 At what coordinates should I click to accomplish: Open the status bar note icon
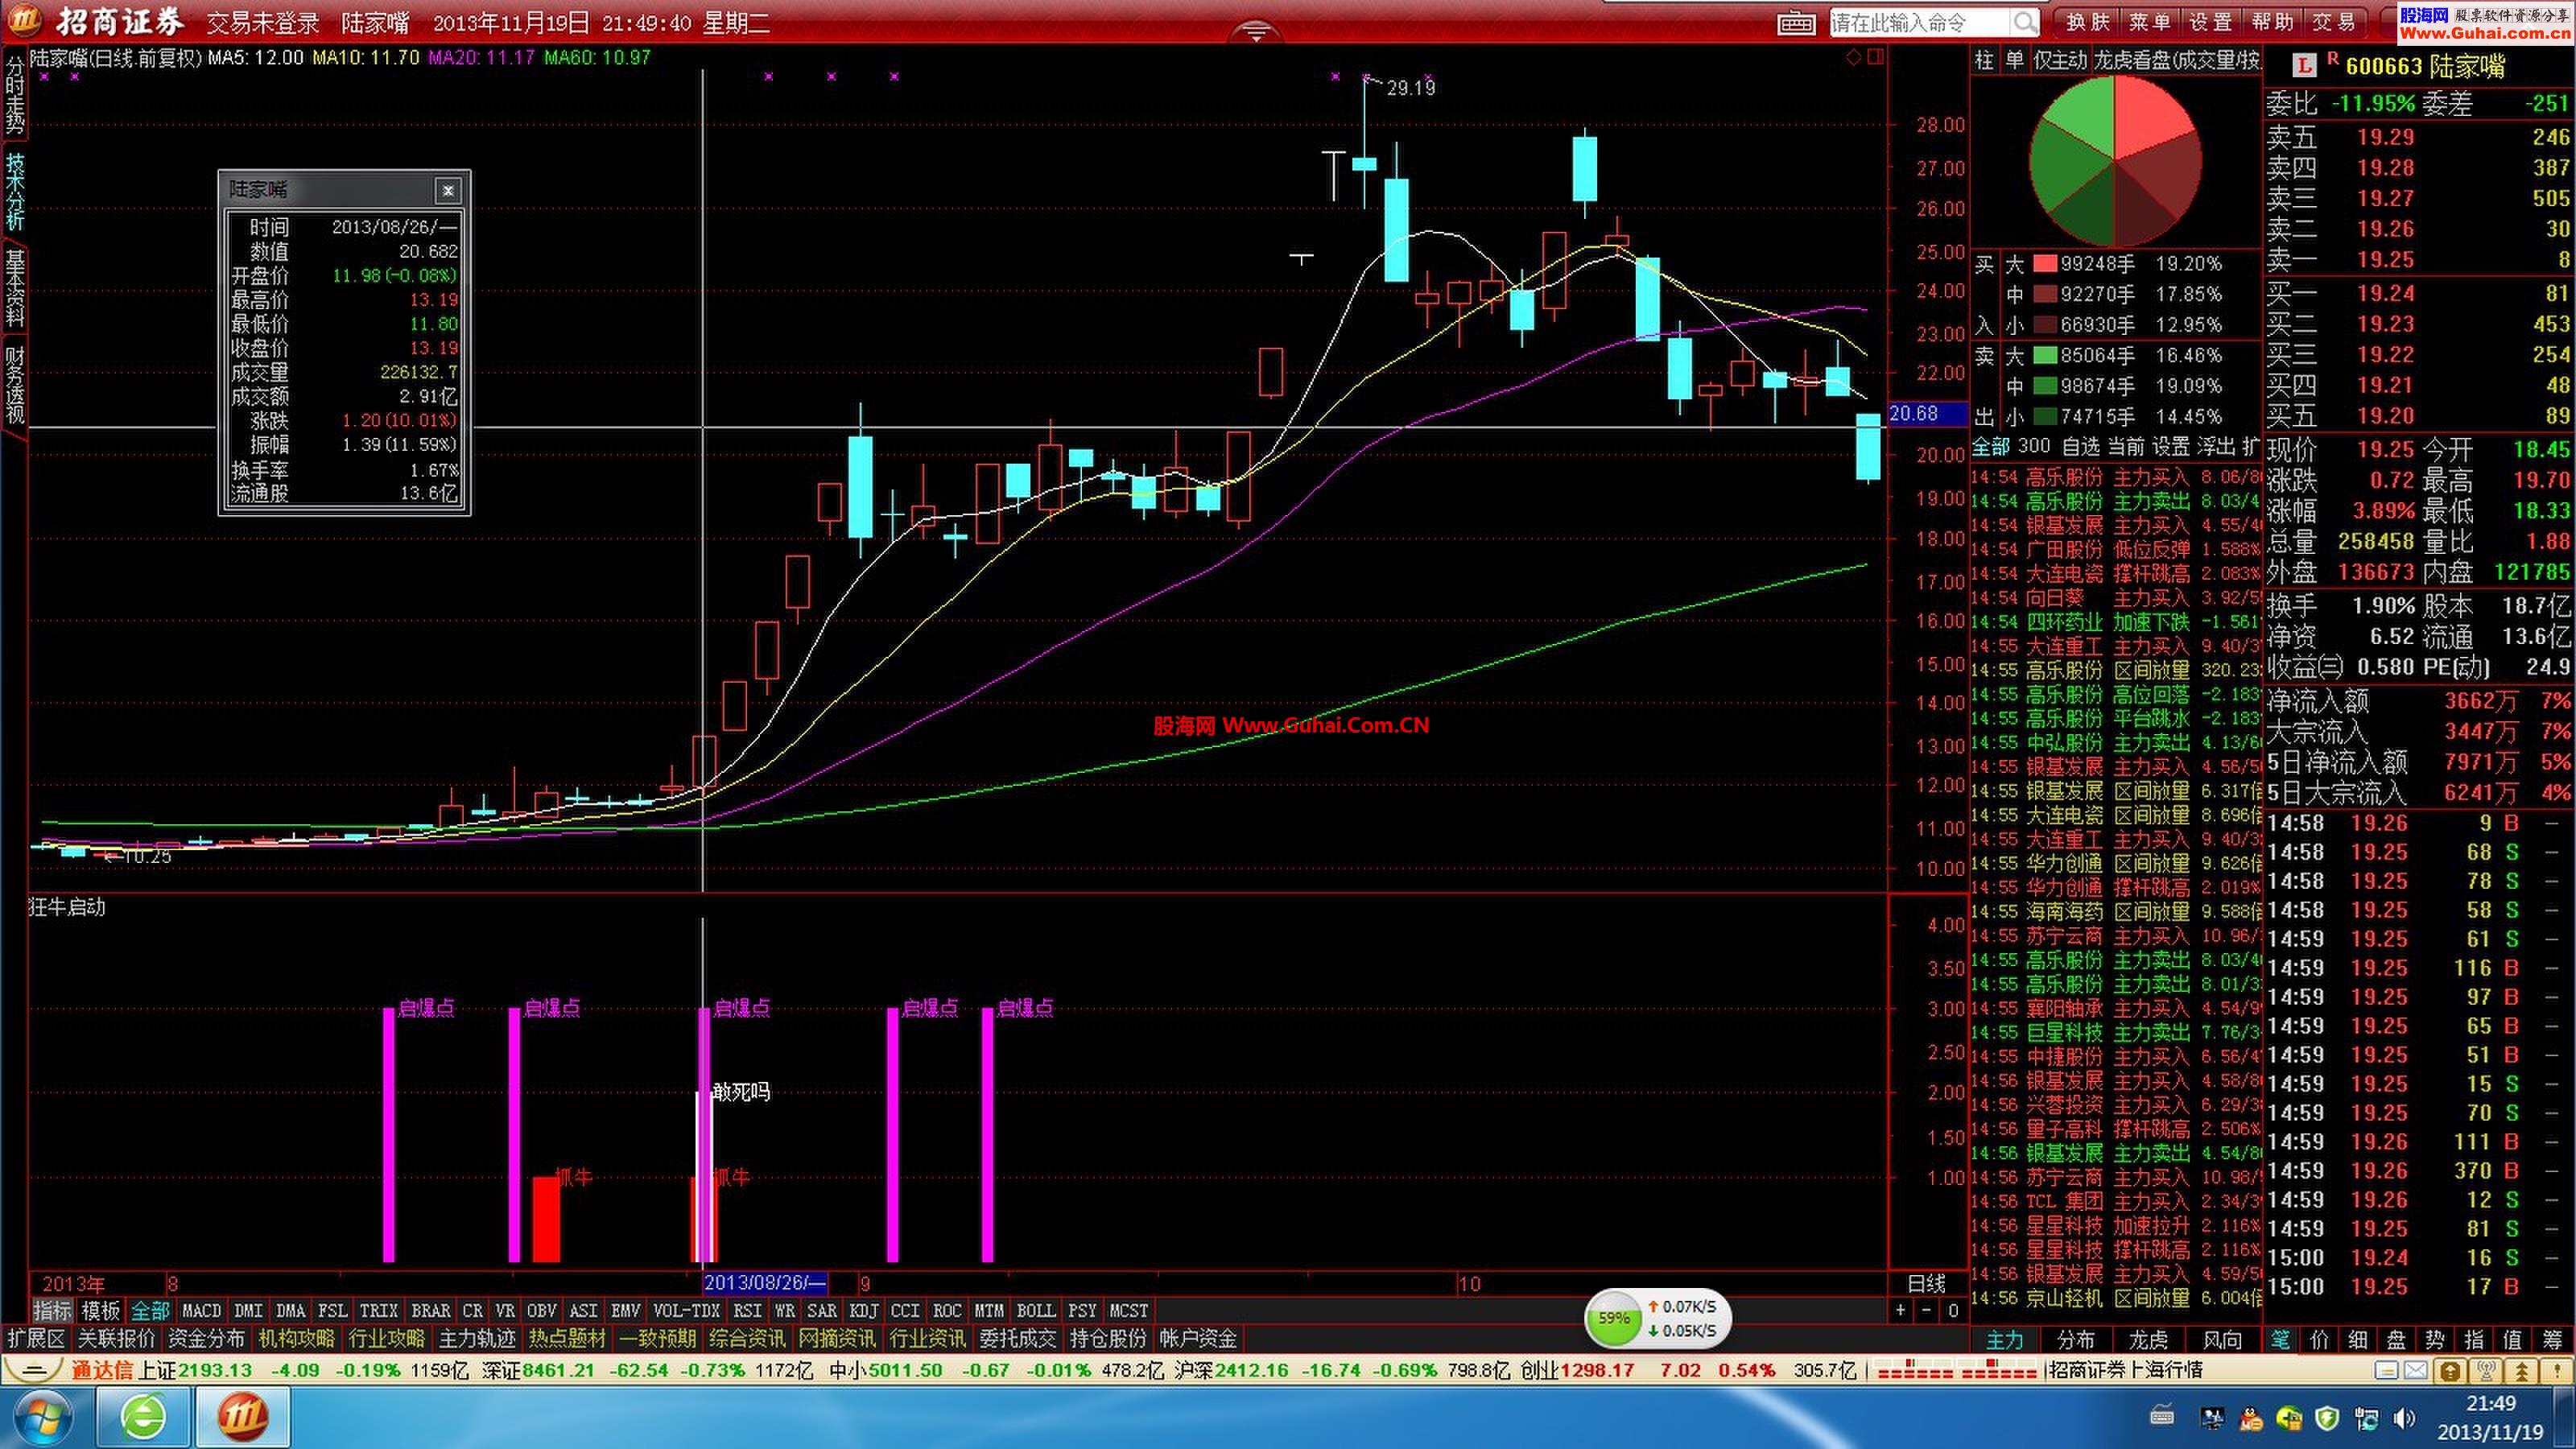tap(2386, 1371)
